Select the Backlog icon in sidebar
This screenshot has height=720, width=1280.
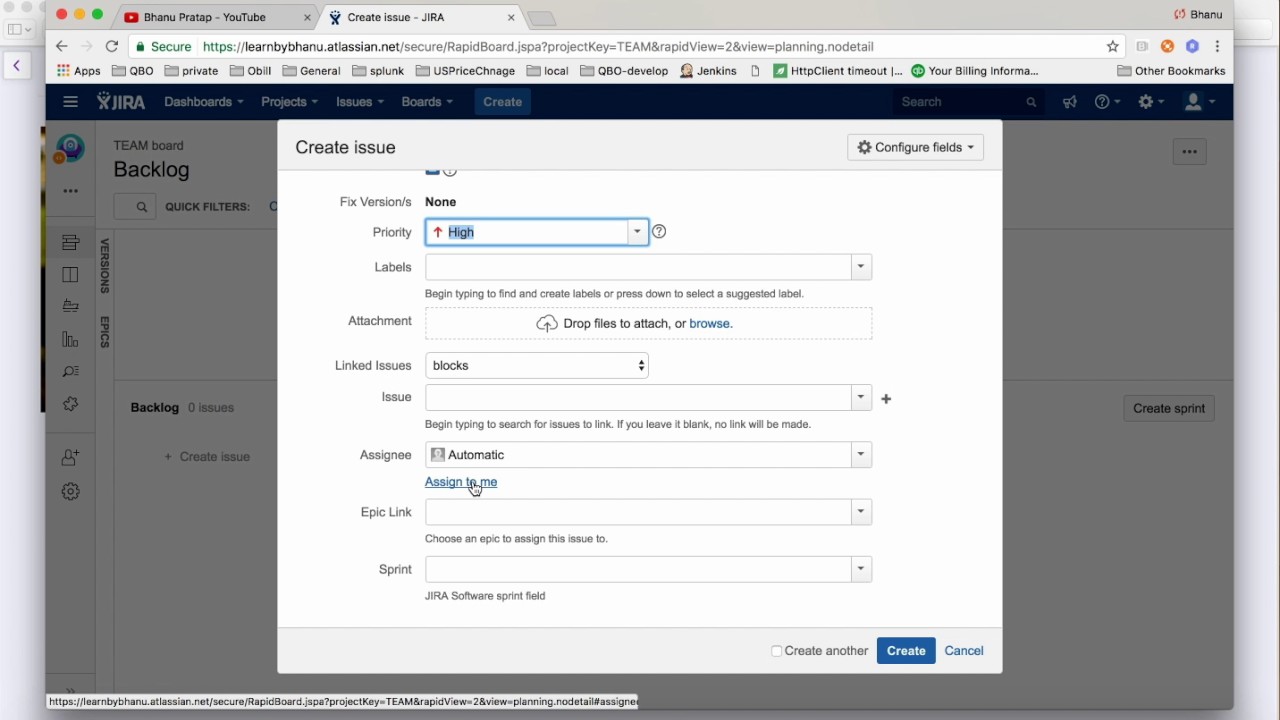point(70,243)
